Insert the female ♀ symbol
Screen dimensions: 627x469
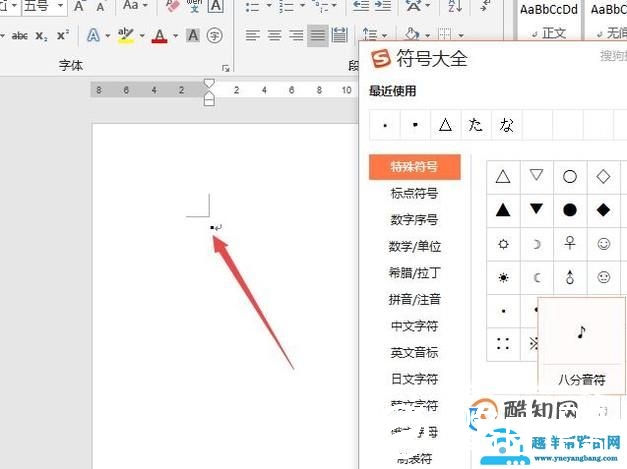(570, 243)
